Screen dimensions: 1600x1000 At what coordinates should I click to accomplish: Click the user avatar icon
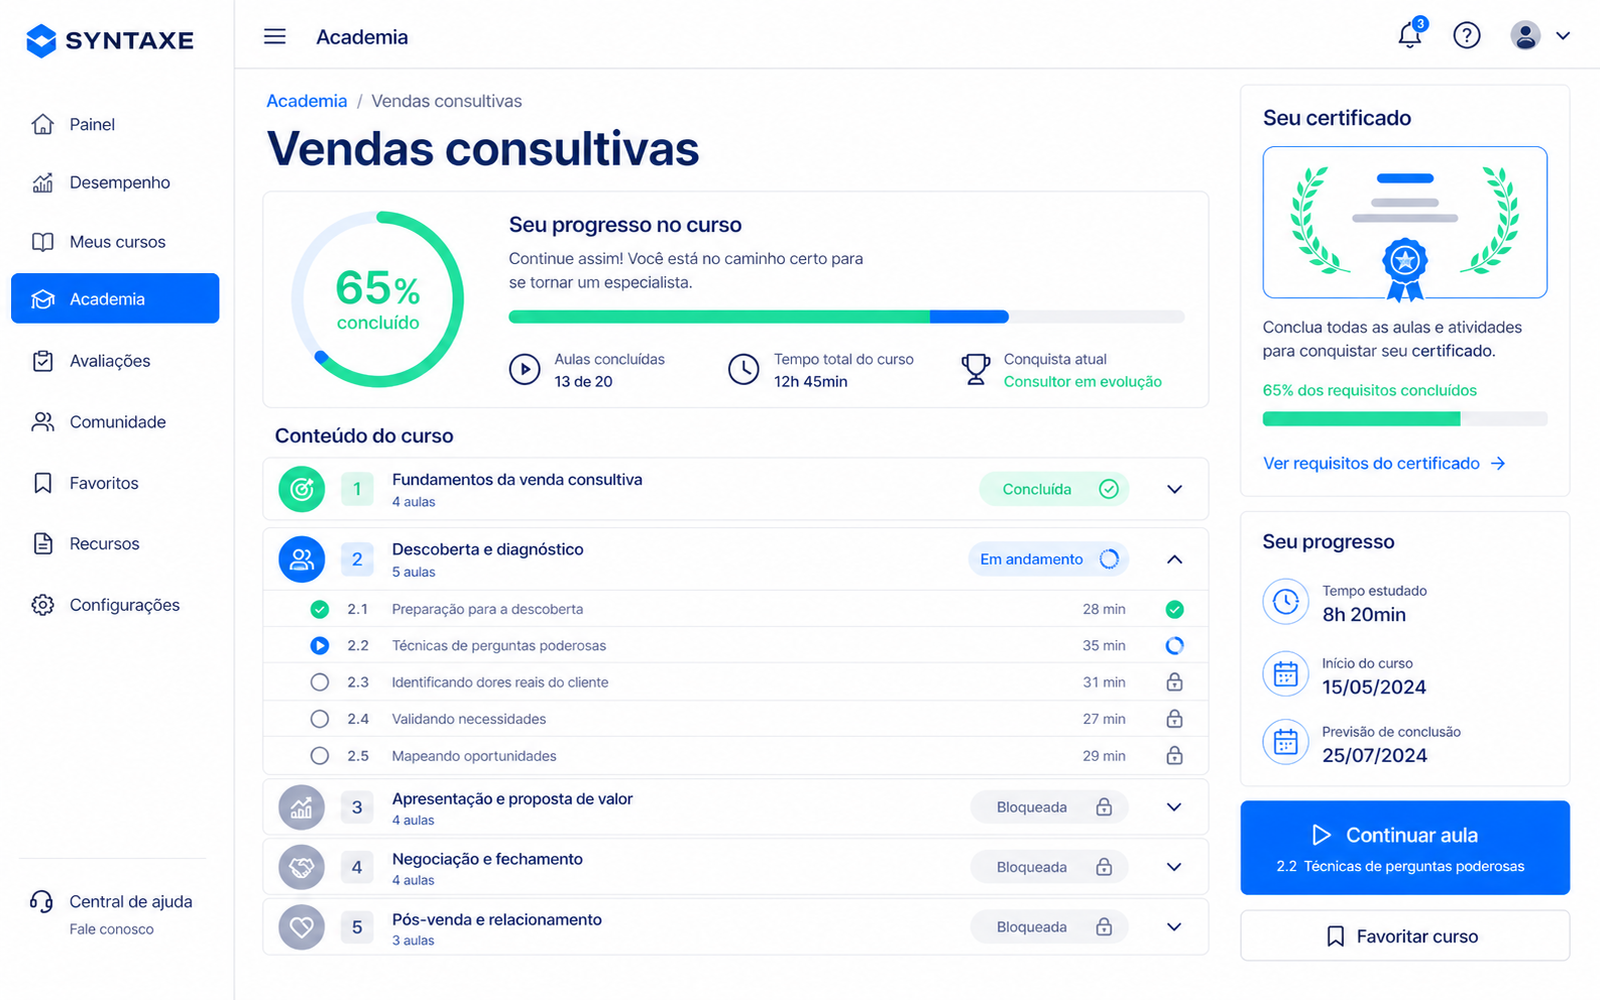pyautogui.click(x=1525, y=36)
